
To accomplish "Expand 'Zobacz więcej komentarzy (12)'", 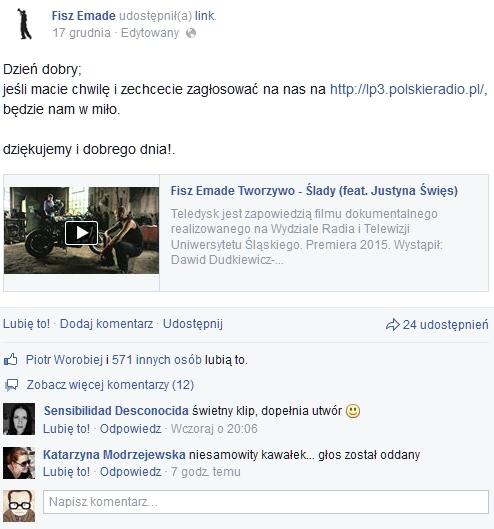I will point(110,385).
